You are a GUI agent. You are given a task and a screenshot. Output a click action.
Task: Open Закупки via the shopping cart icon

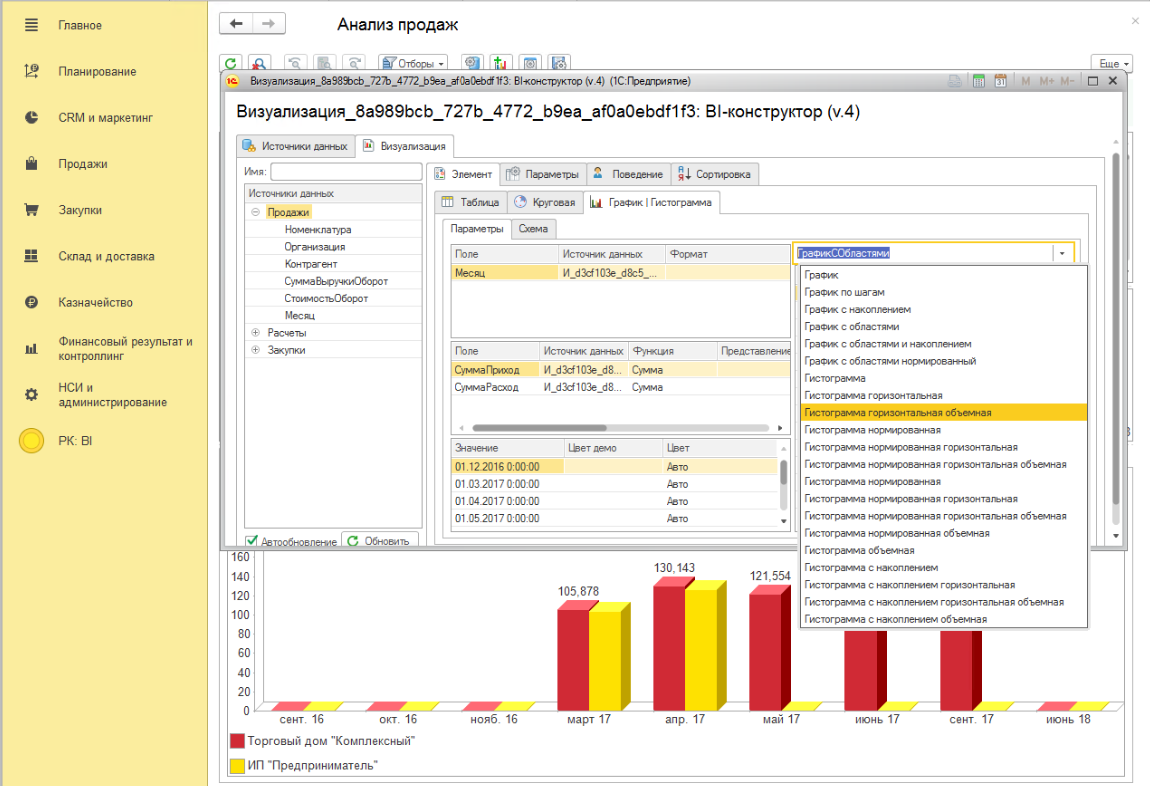click(x=31, y=210)
